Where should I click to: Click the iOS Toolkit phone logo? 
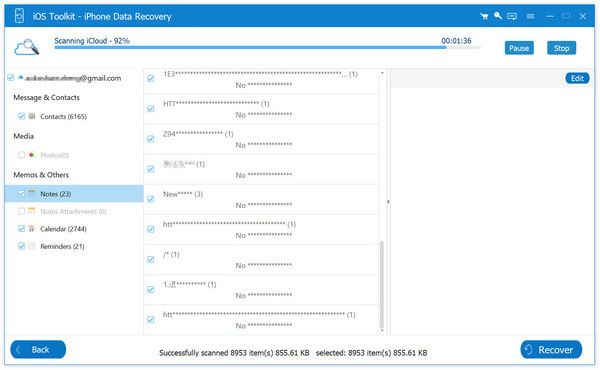[19, 16]
